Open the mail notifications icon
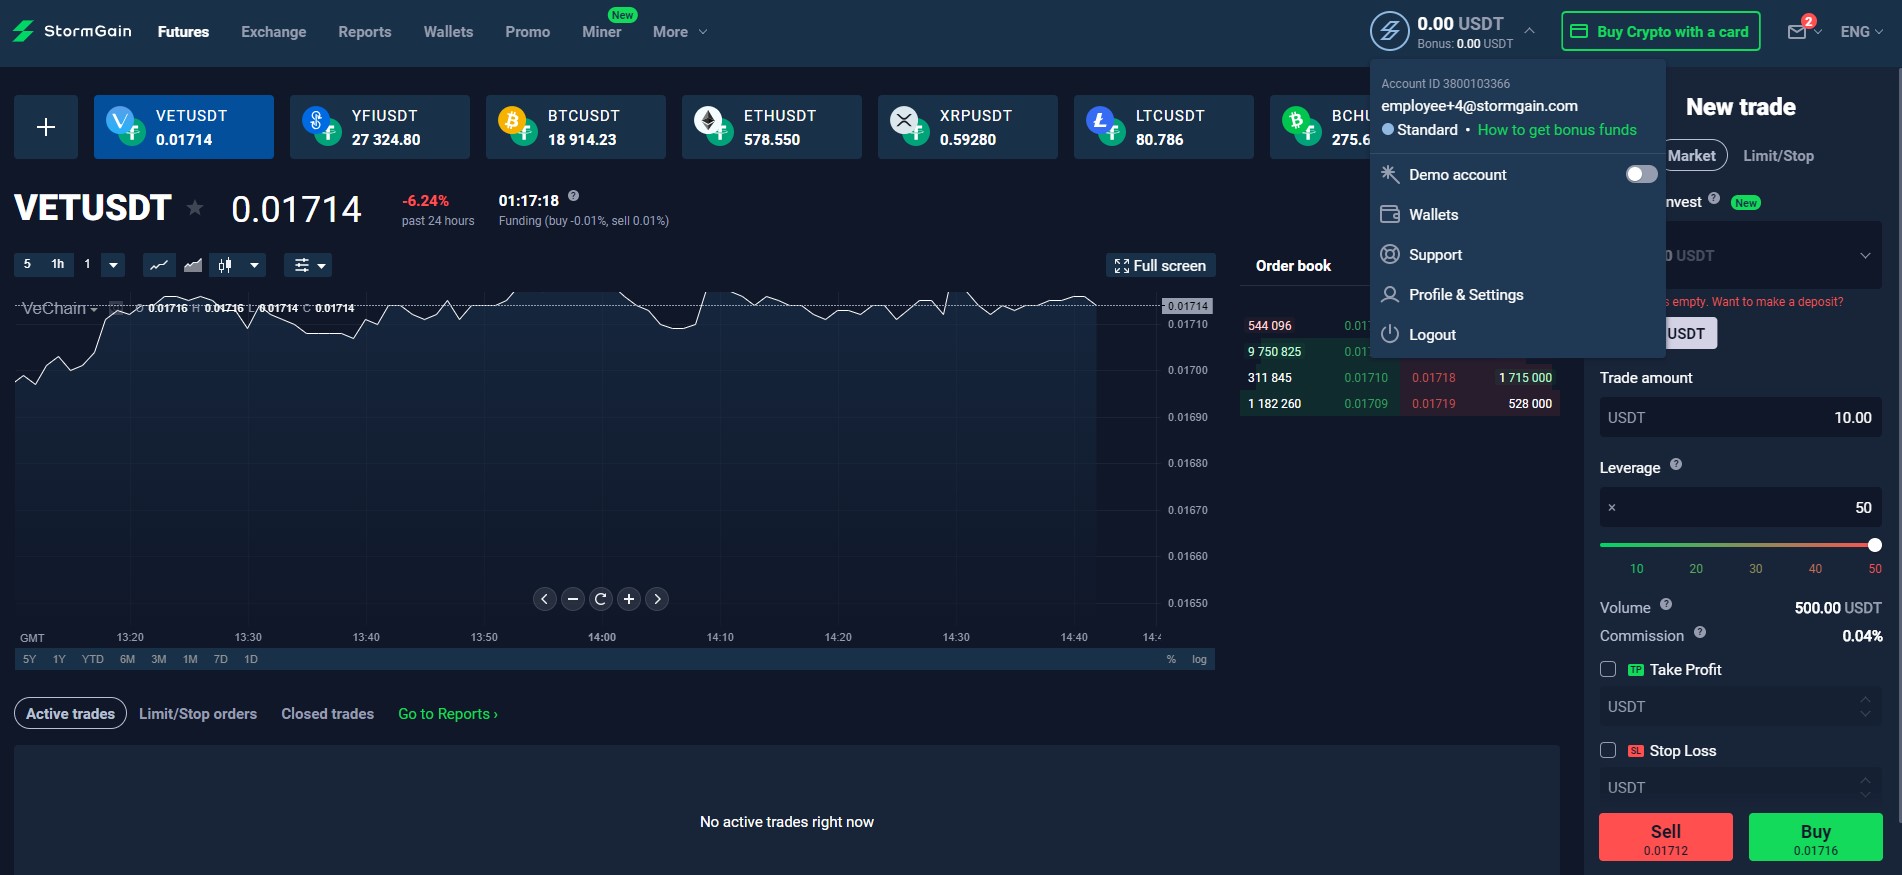The width and height of the screenshot is (1902, 875). tap(1797, 32)
